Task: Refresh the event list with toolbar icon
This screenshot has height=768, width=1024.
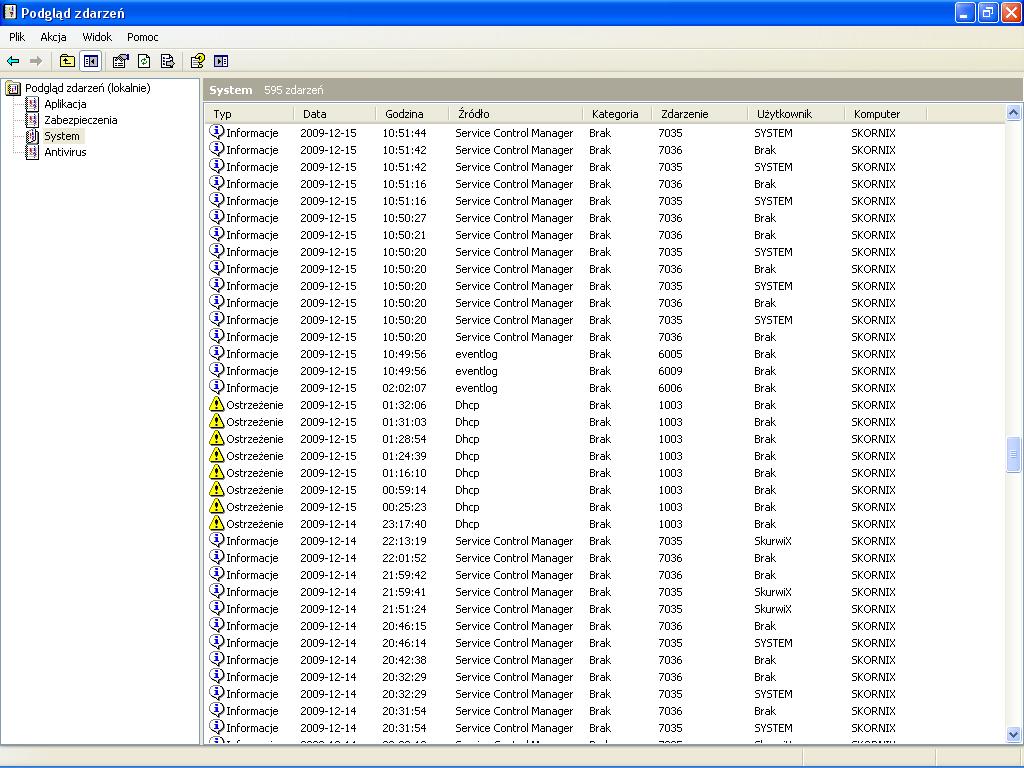Action: [x=144, y=61]
